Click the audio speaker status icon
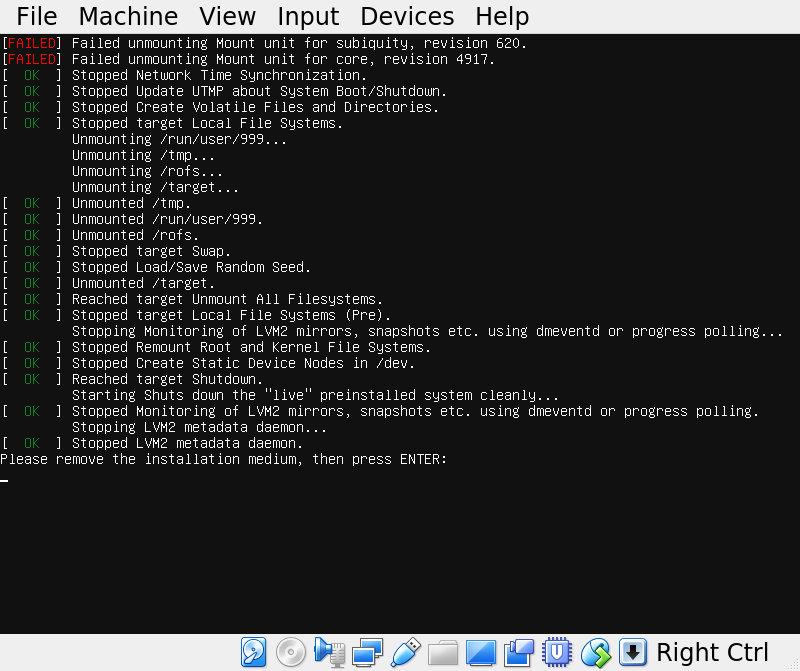 click(329, 653)
